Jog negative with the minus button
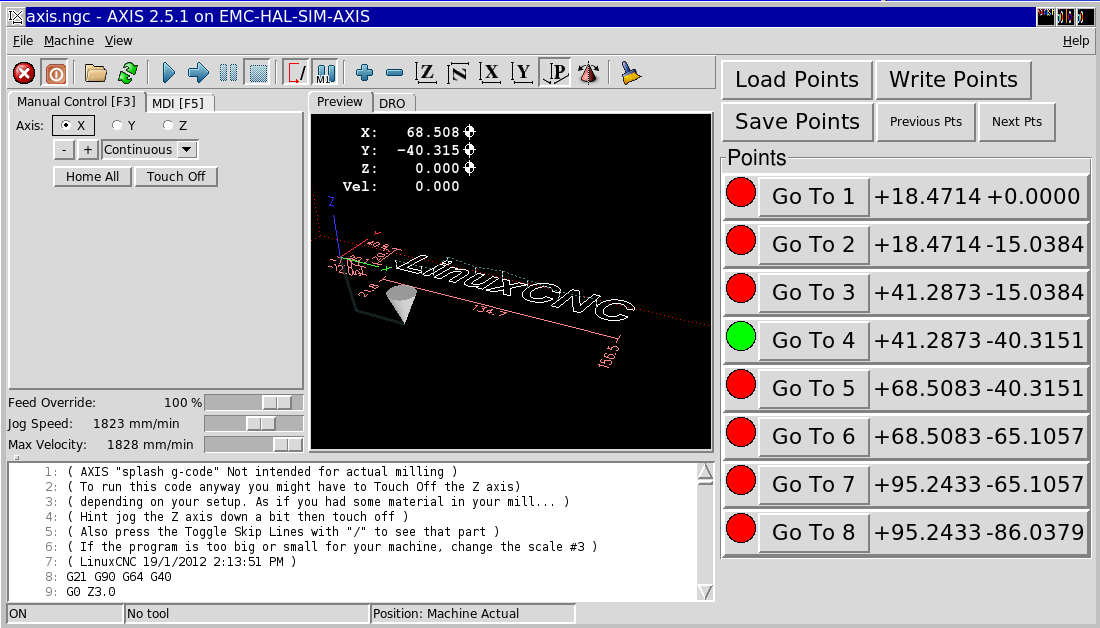1100x628 pixels. tap(64, 149)
